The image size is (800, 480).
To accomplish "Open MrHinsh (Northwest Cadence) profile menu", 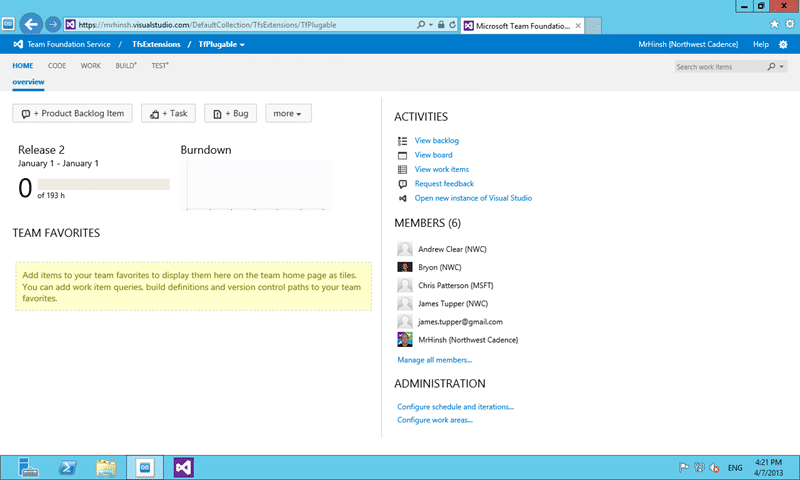I will coord(688,44).
